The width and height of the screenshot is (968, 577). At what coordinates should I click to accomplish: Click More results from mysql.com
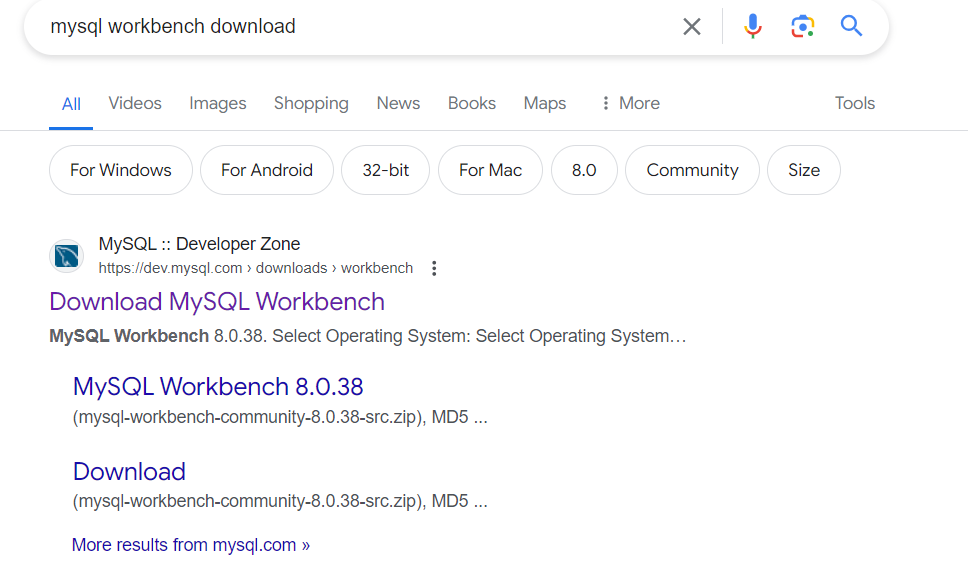point(191,545)
